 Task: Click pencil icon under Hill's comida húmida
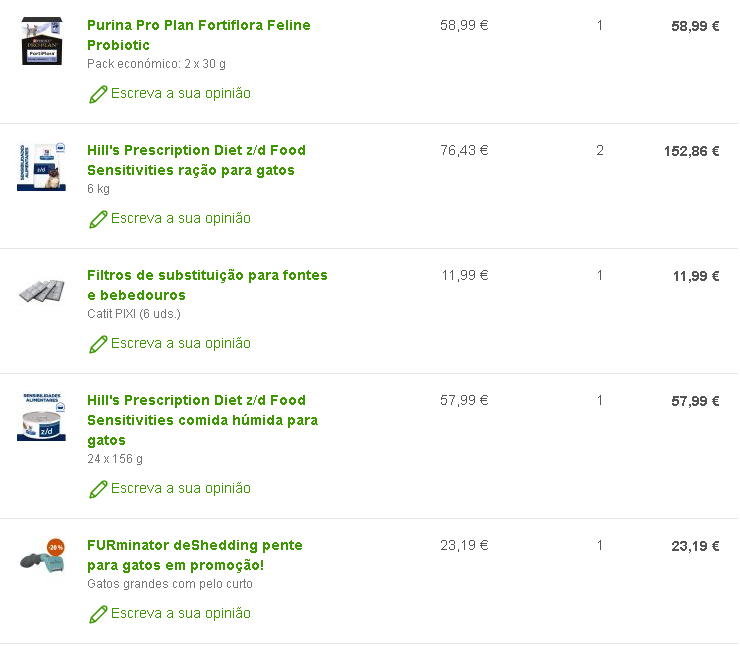coord(98,489)
